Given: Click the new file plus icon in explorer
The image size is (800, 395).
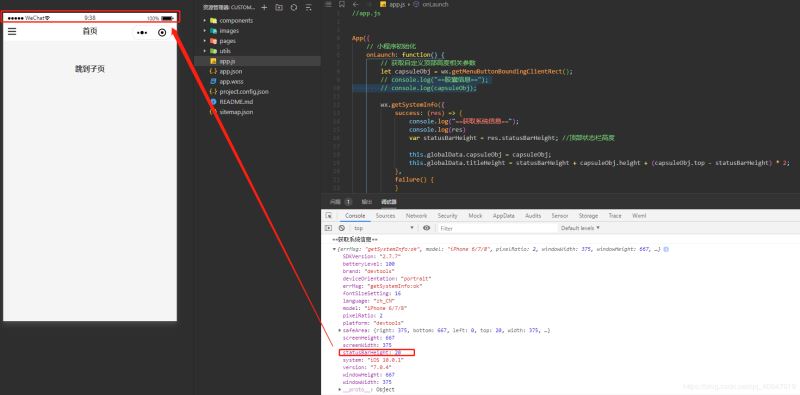Looking at the screenshot, I should [x=264, y=8].
